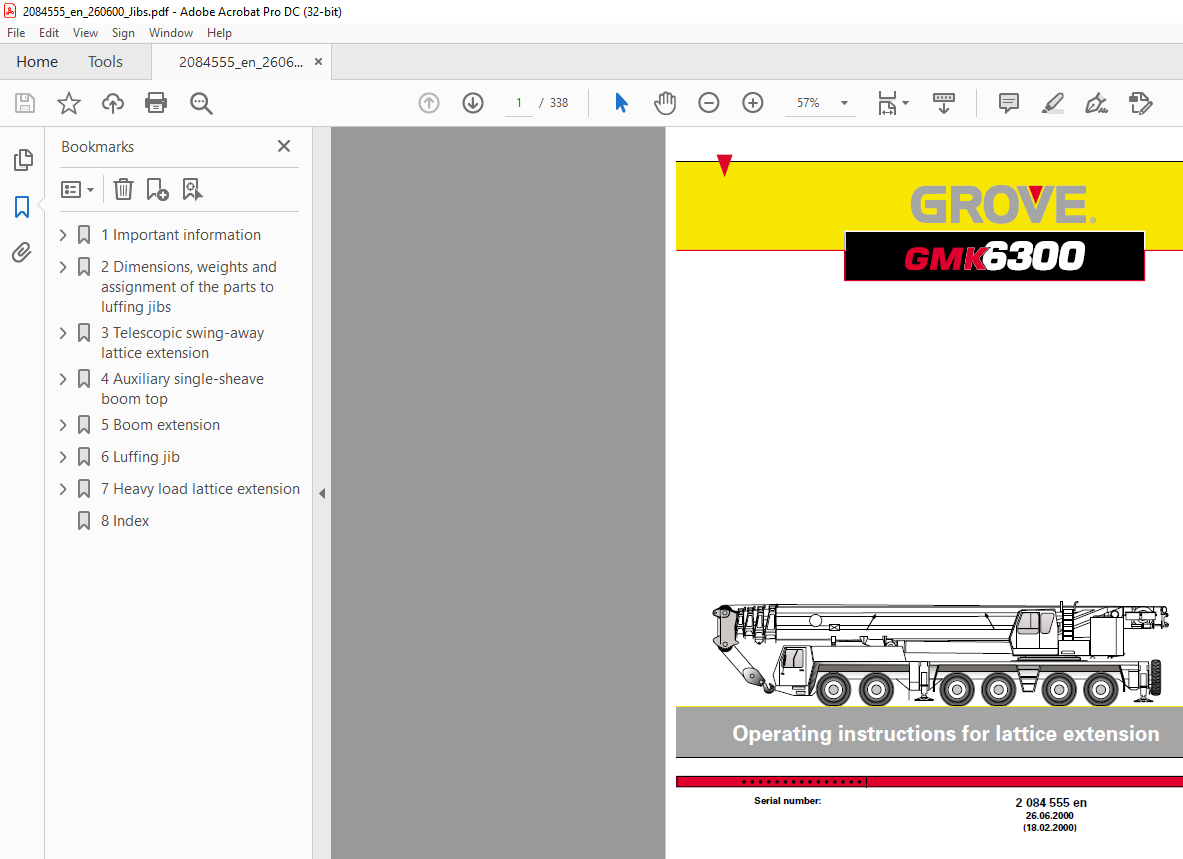
Task: Expand '2 Dimensions, weights' bookmark
Action: pyautogui.click(x=63, y=267)
